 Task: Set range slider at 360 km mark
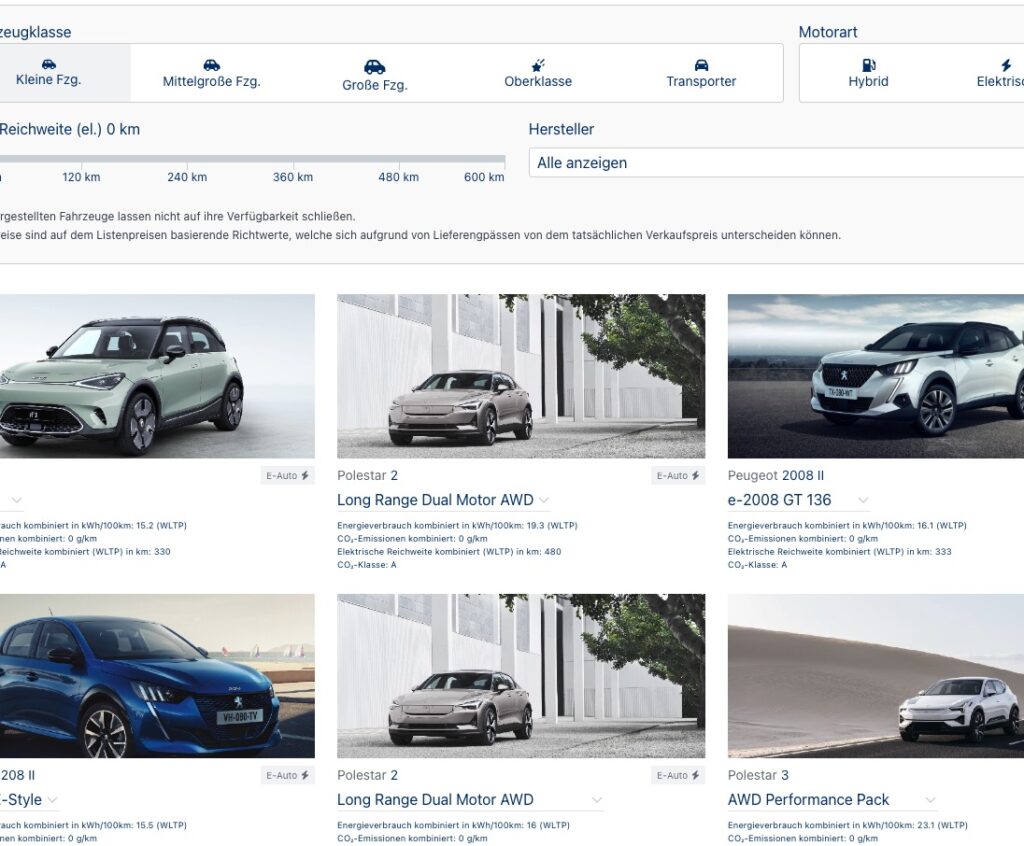point(292,159)
